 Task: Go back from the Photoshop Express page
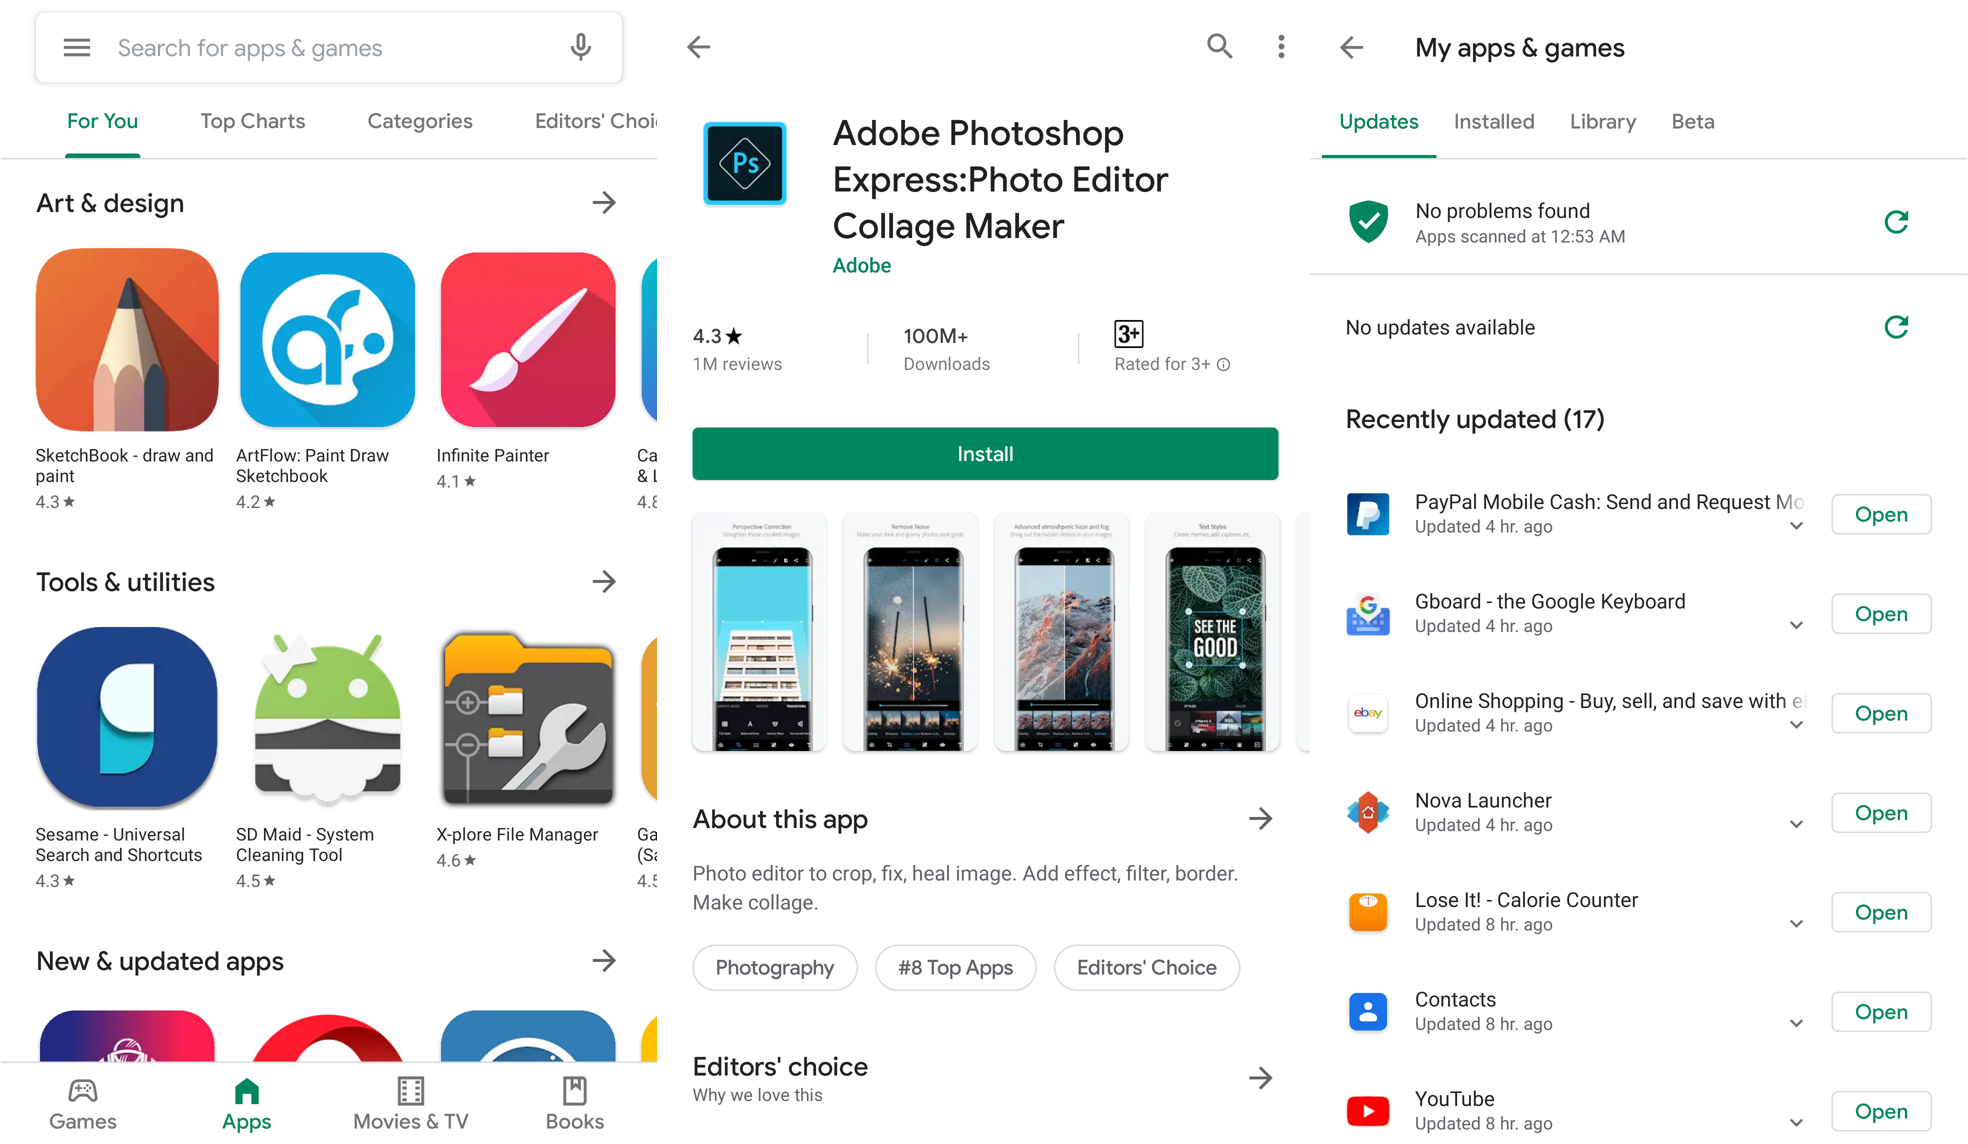(x=699, y=47)
